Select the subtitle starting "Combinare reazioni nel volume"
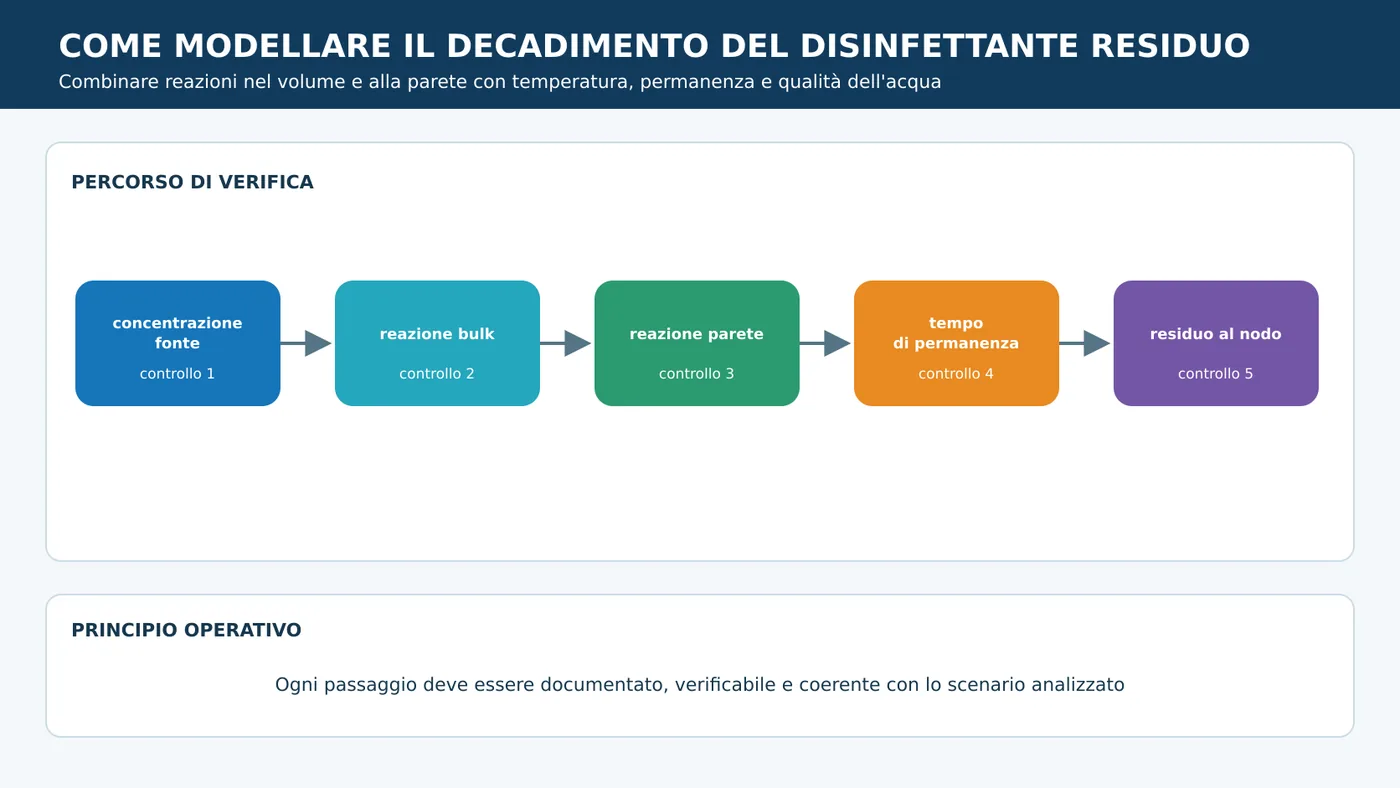This screenshot has width=1400, height=788. (x=500, y=82)
